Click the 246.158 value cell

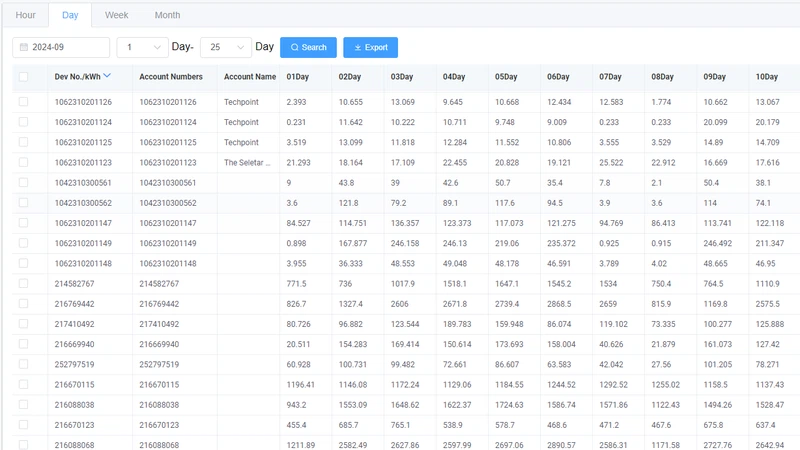(405, 243)
